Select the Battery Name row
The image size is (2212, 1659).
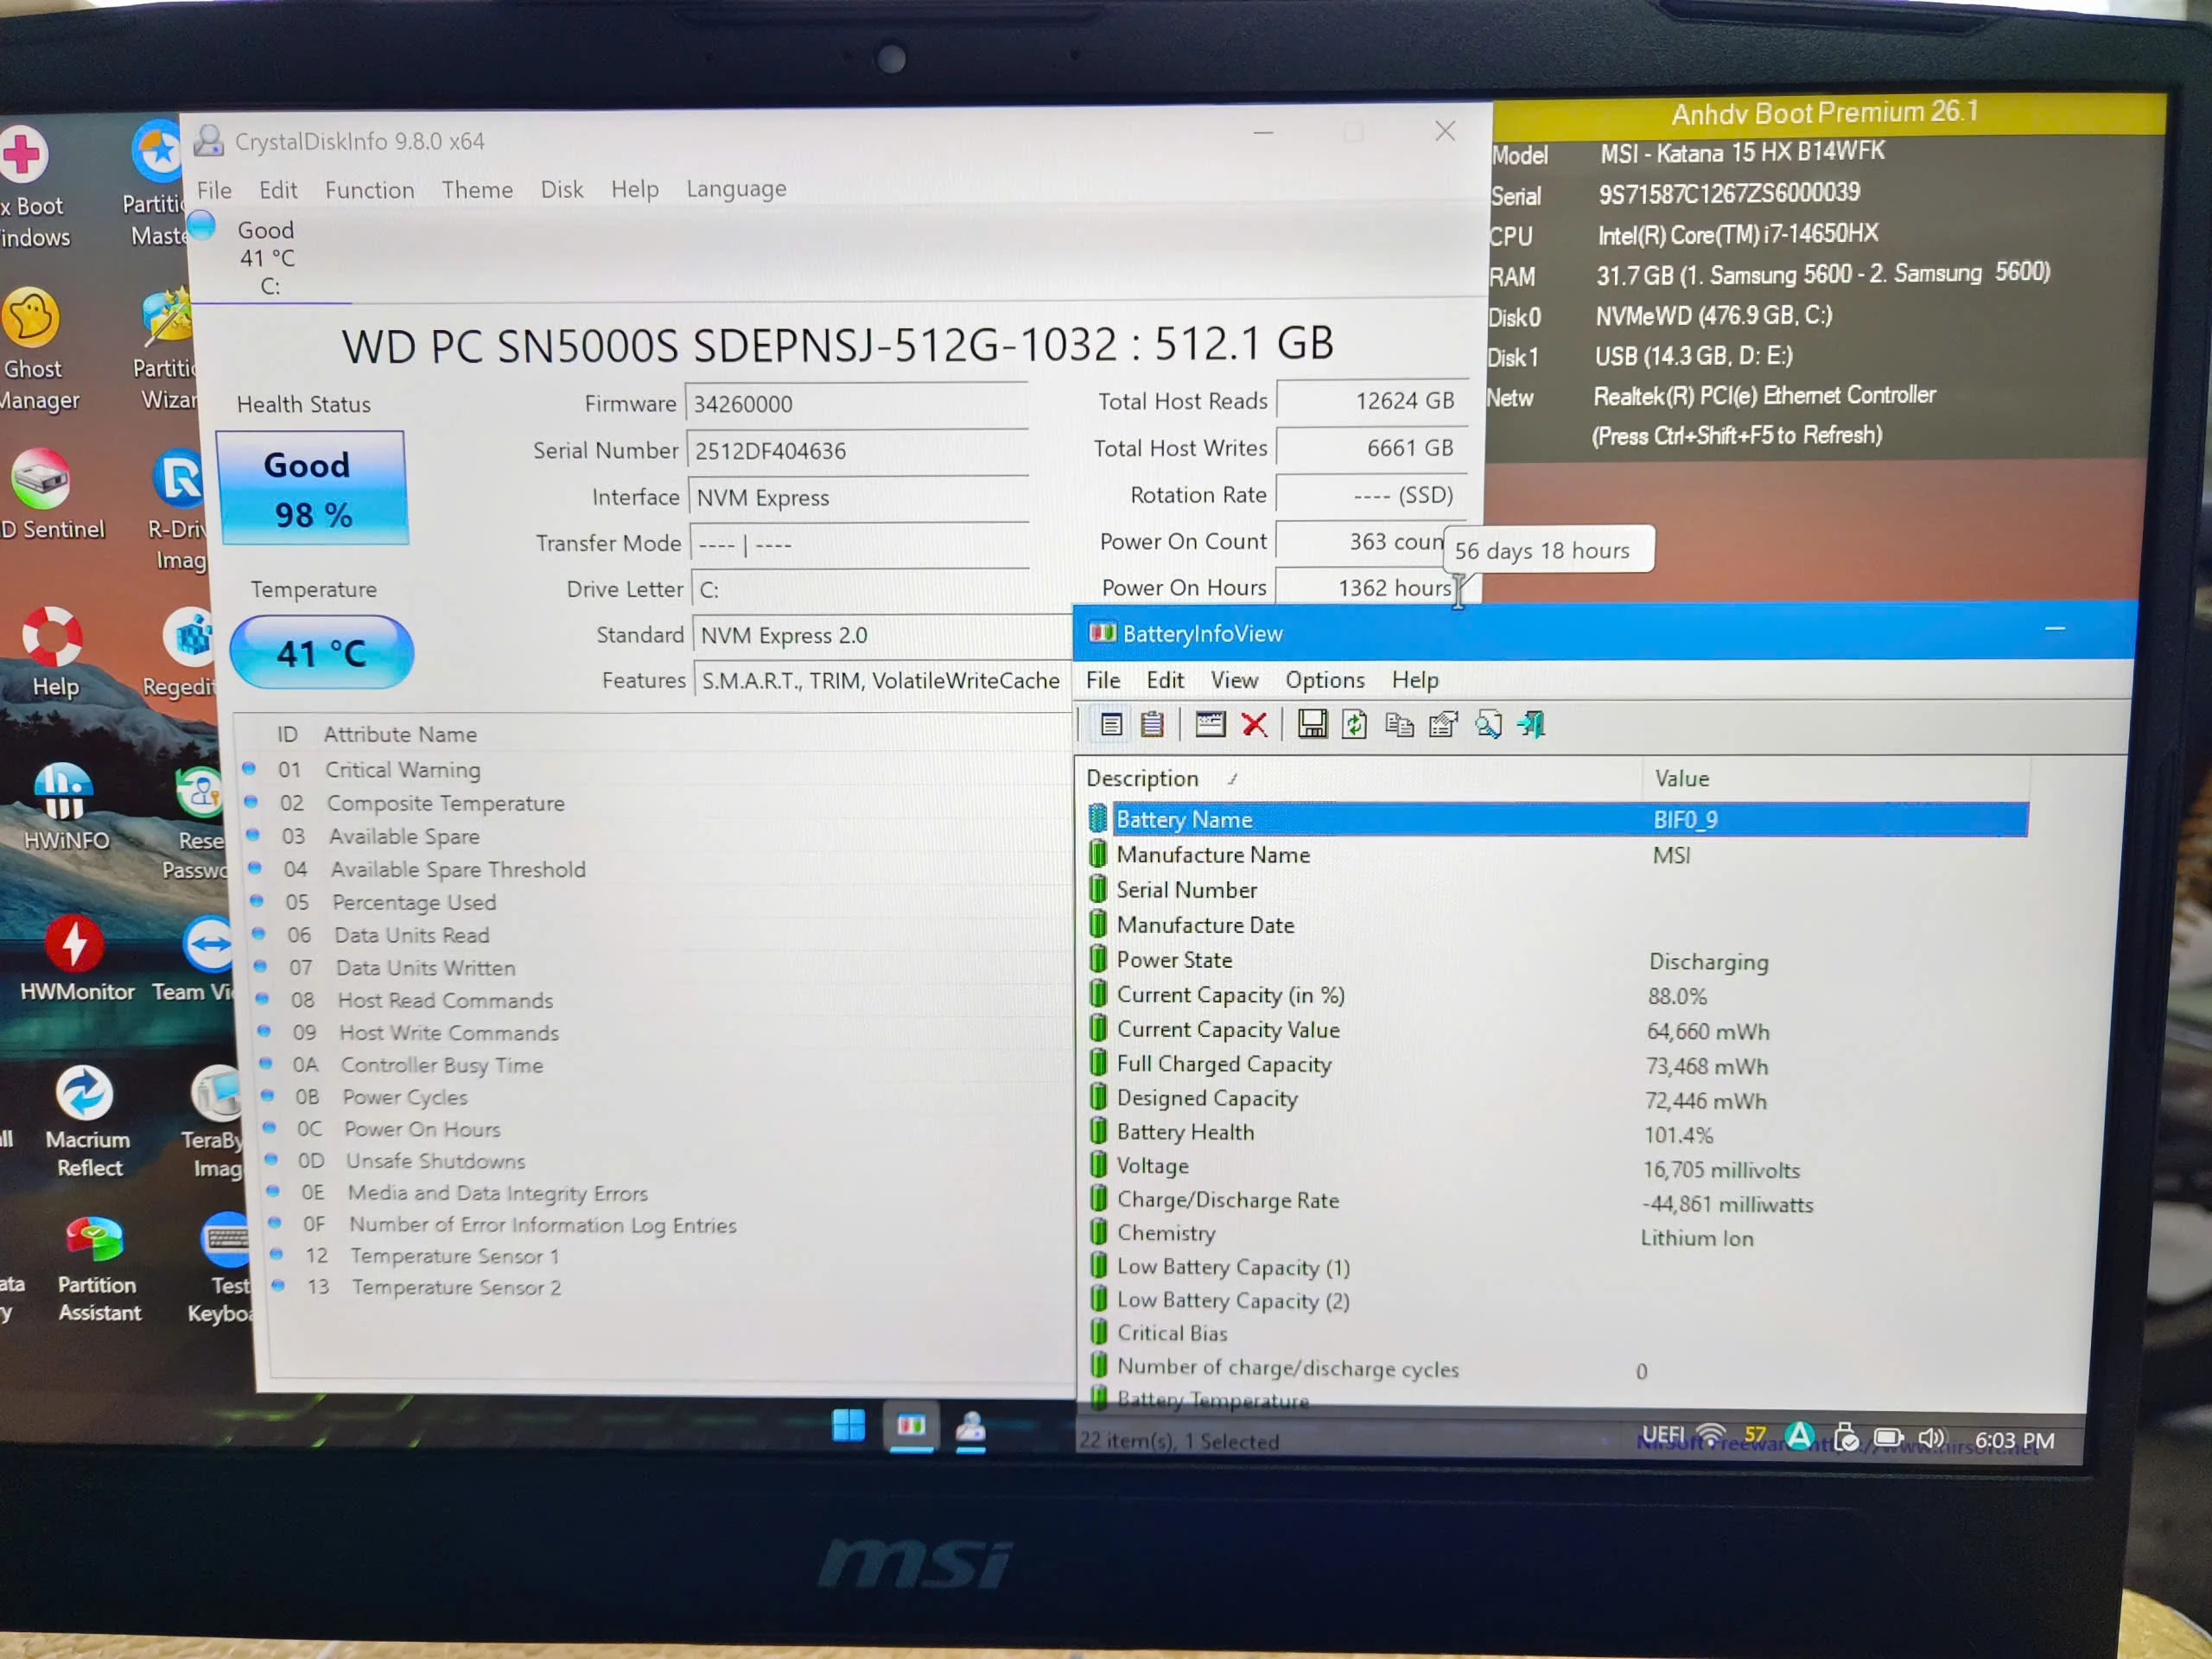(x=1558, y=819)
